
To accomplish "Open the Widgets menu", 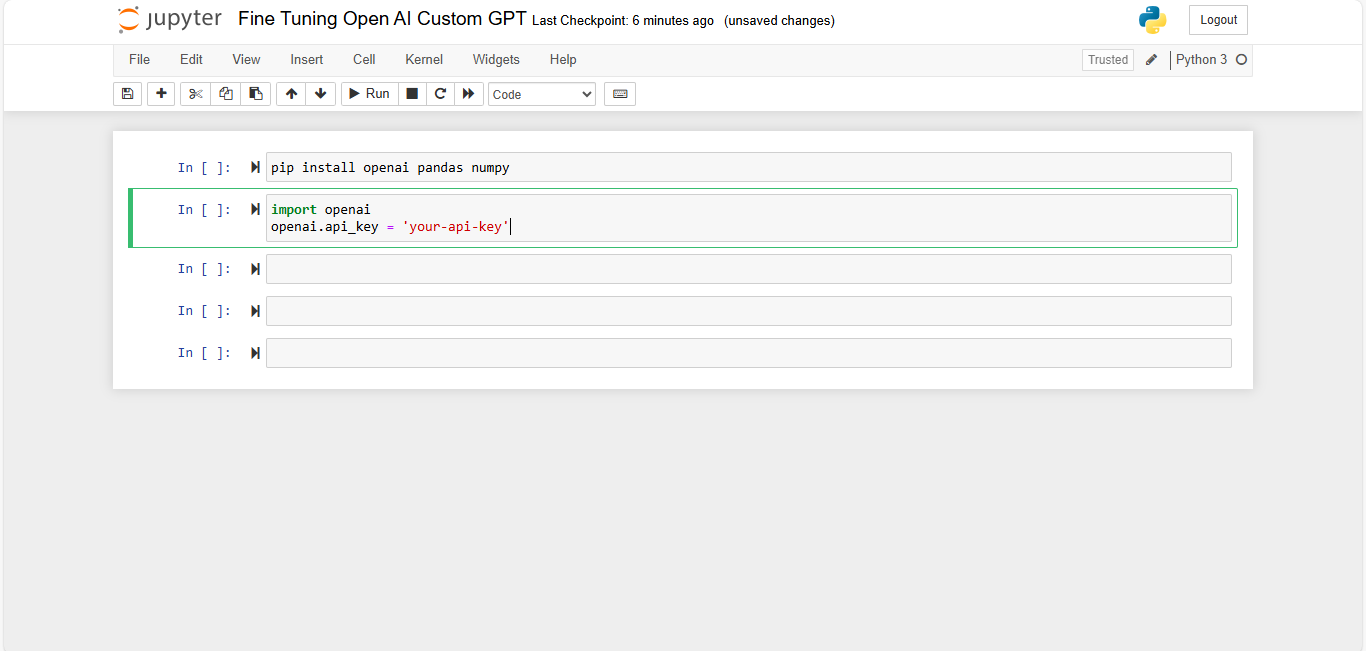I will (495, 59).
